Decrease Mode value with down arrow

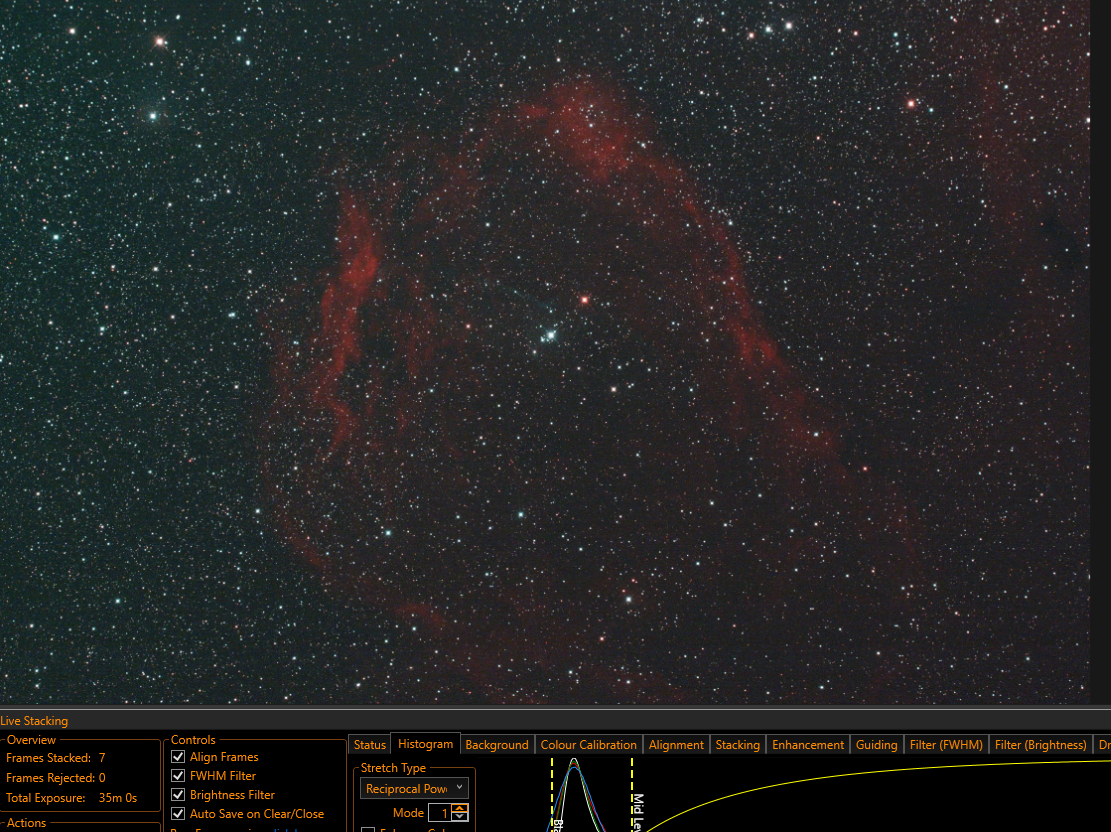click(460, 817)
